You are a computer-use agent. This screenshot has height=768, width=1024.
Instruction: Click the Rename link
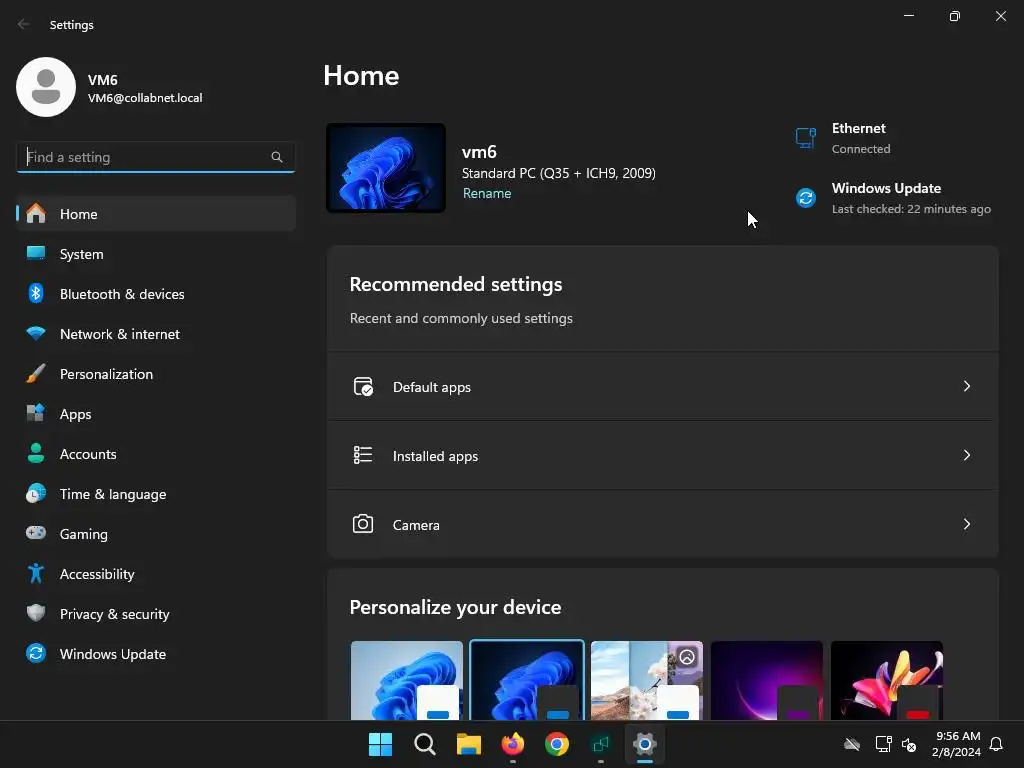[x=487, y=193]
